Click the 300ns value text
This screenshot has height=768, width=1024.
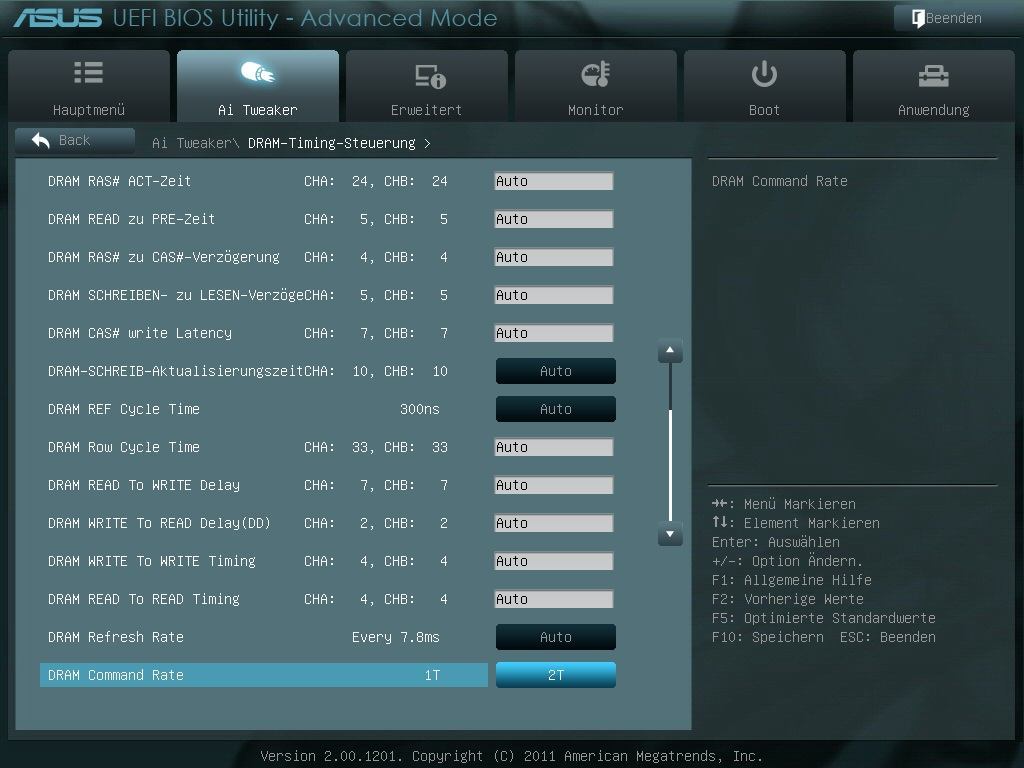point(419,409)
